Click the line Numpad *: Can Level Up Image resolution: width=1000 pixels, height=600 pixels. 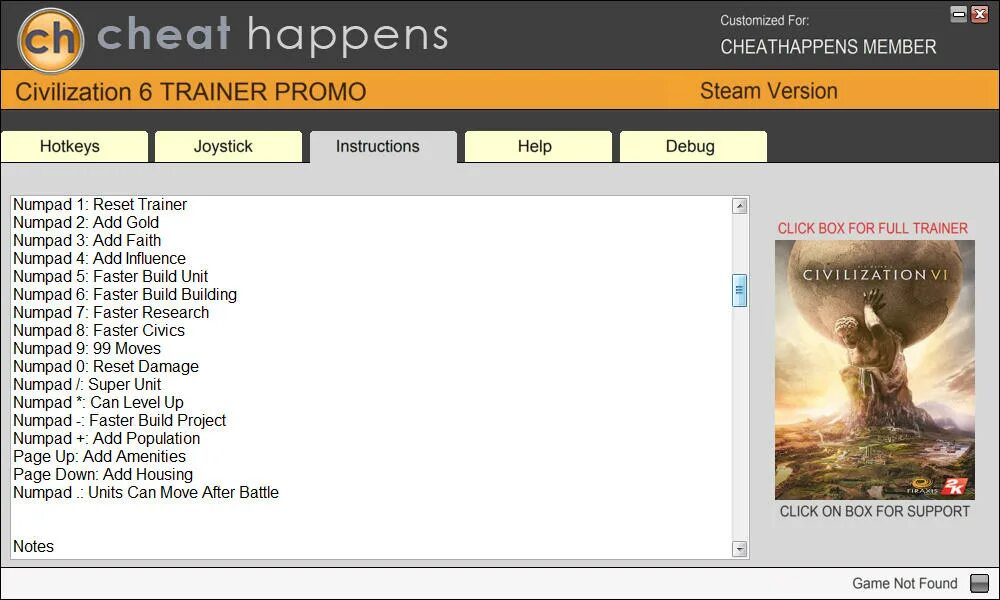coord(98,402)
